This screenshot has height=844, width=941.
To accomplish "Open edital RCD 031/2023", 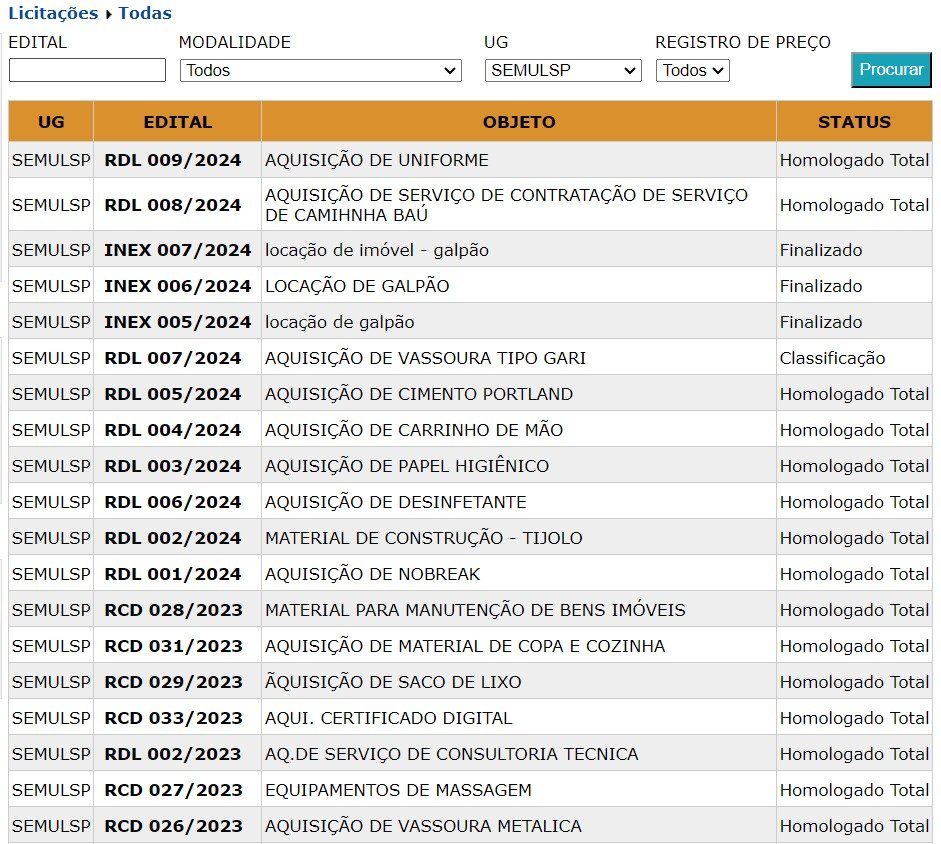I will point(173,647).
